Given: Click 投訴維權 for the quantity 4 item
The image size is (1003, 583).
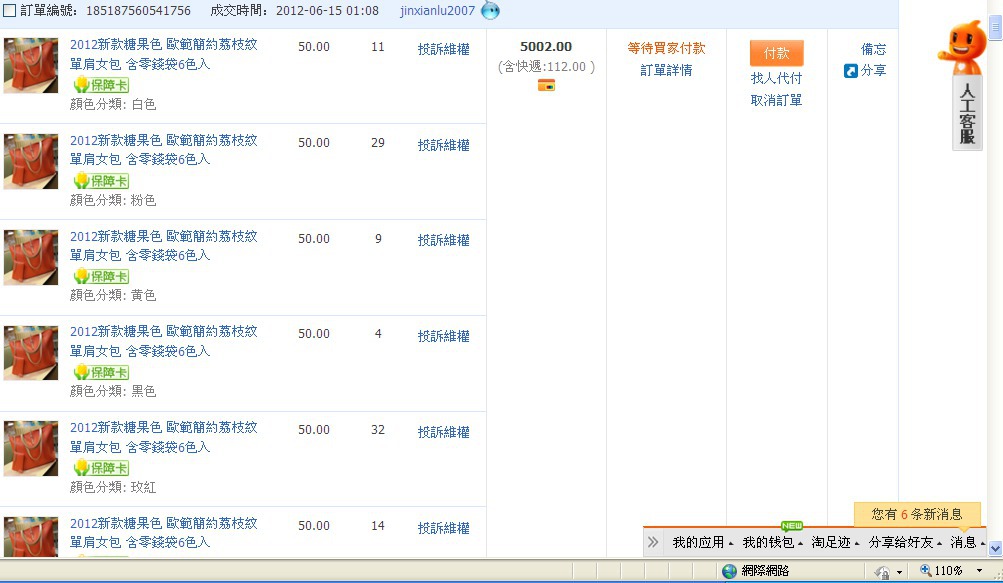Looking at the screenshot, I should click(444, 336).
